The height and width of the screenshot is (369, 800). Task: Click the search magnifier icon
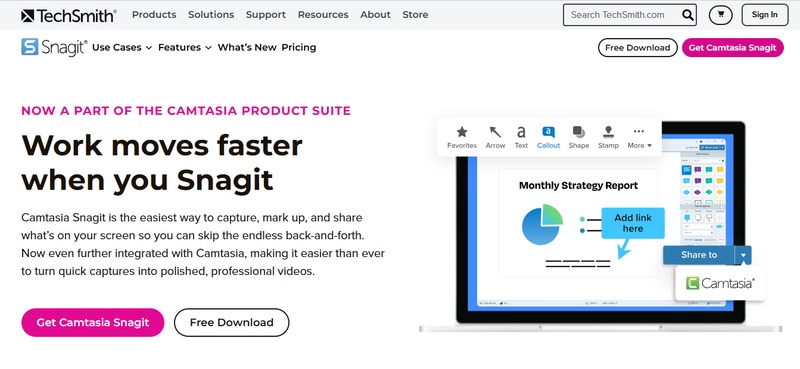coord(687,15)
